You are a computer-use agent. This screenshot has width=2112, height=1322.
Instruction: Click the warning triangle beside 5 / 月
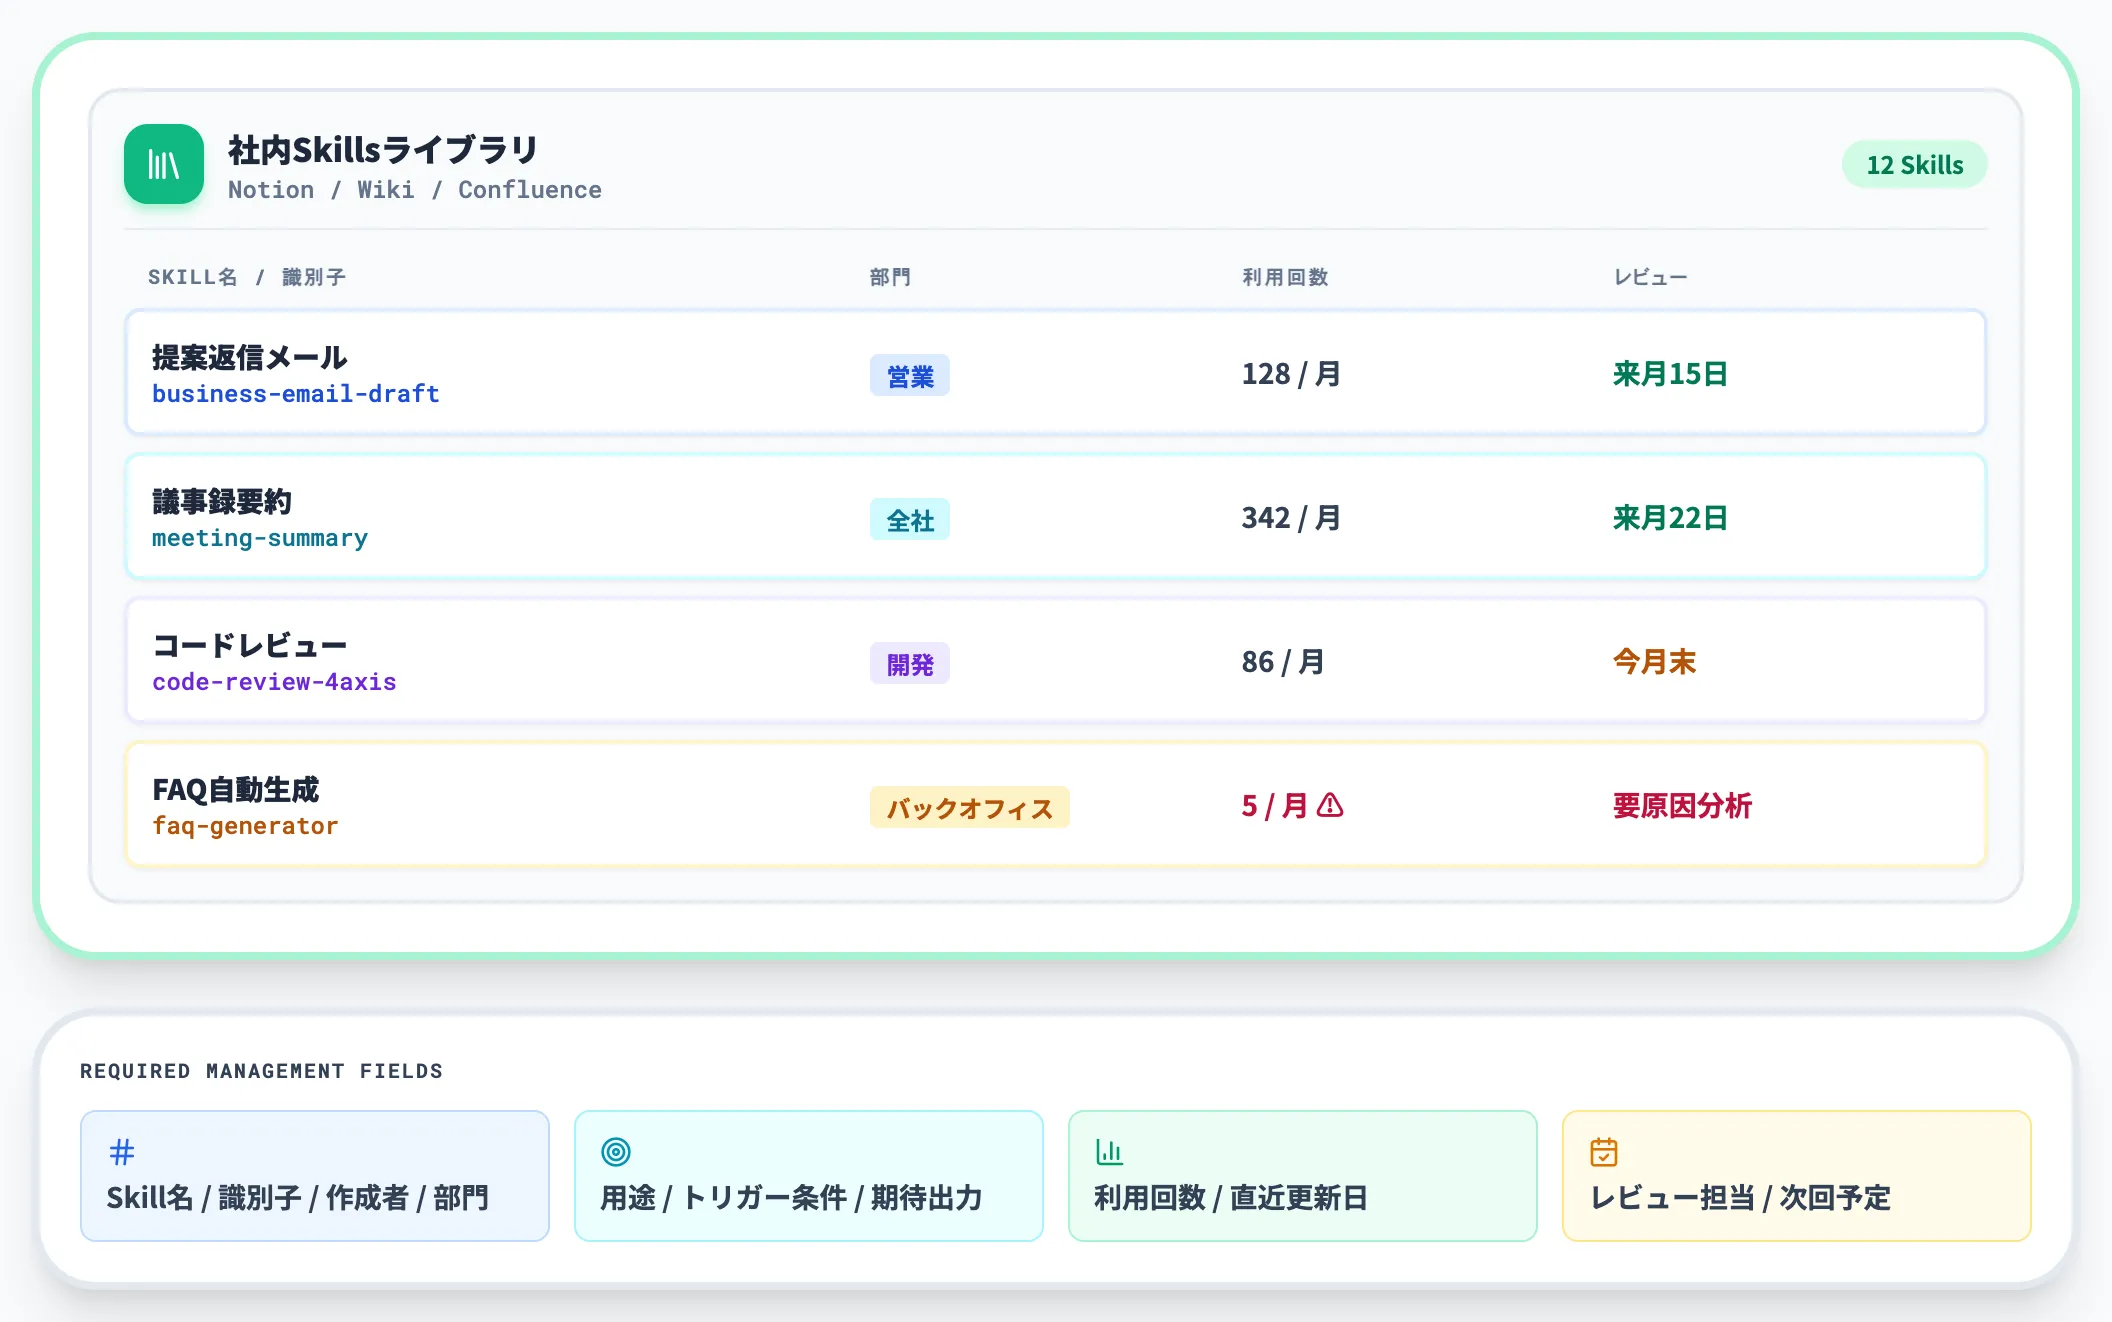[x=1330, y=805]
